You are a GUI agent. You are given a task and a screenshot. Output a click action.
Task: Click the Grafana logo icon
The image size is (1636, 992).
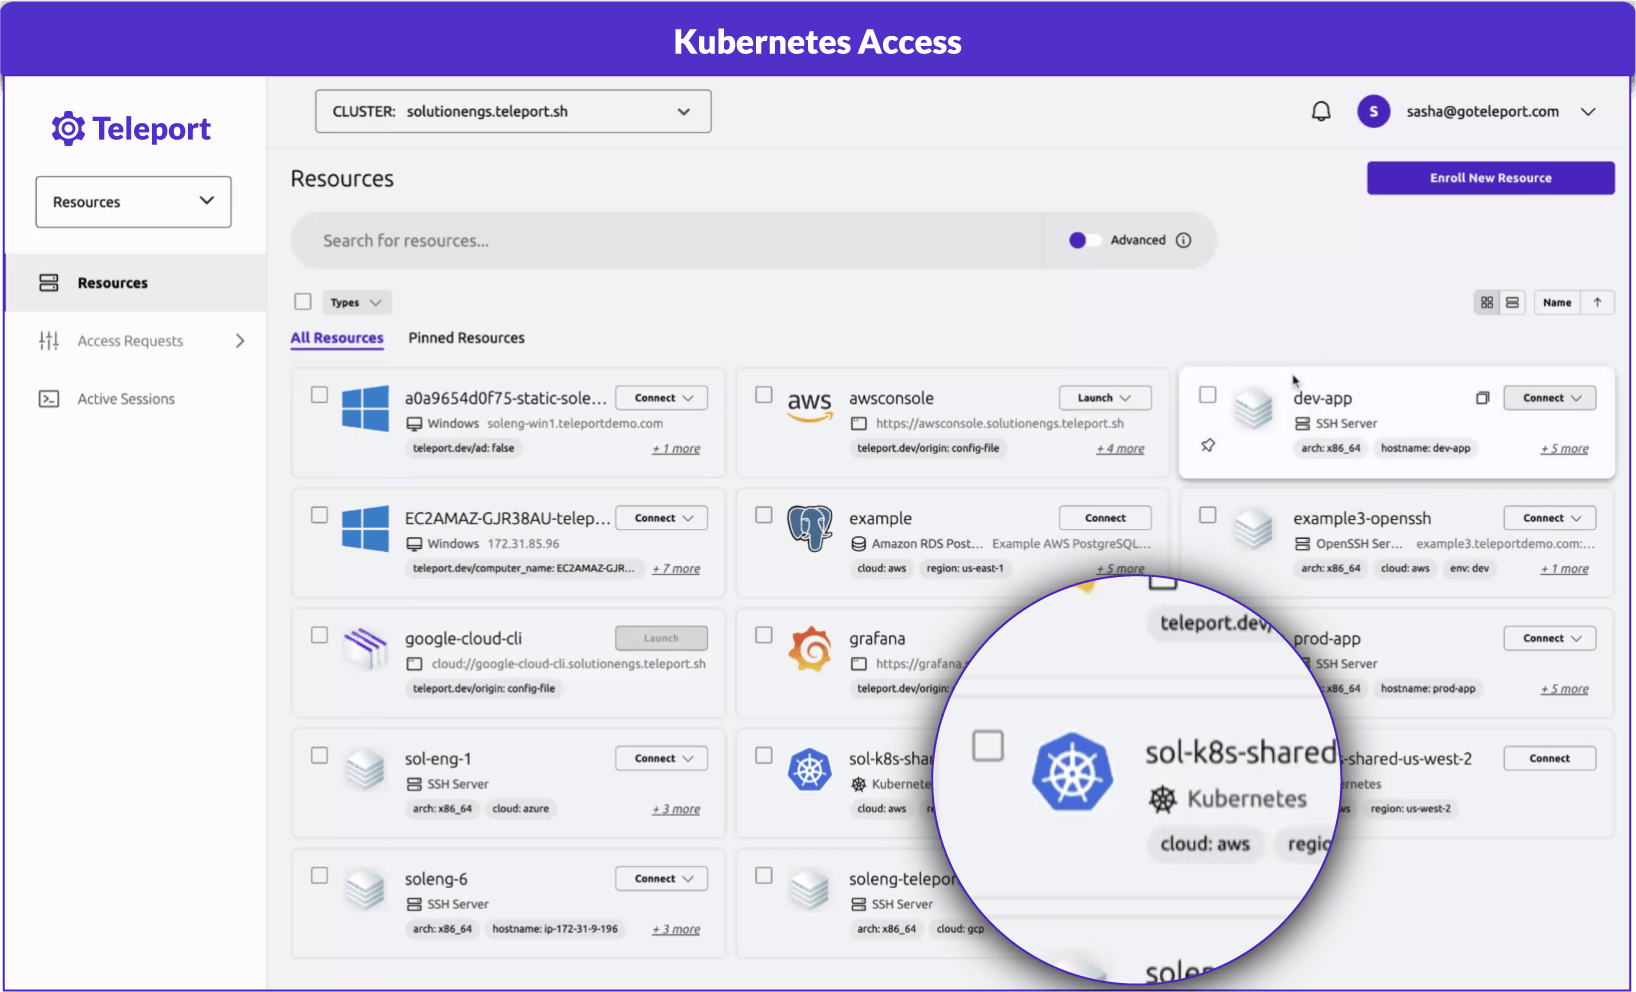(810, 649)
